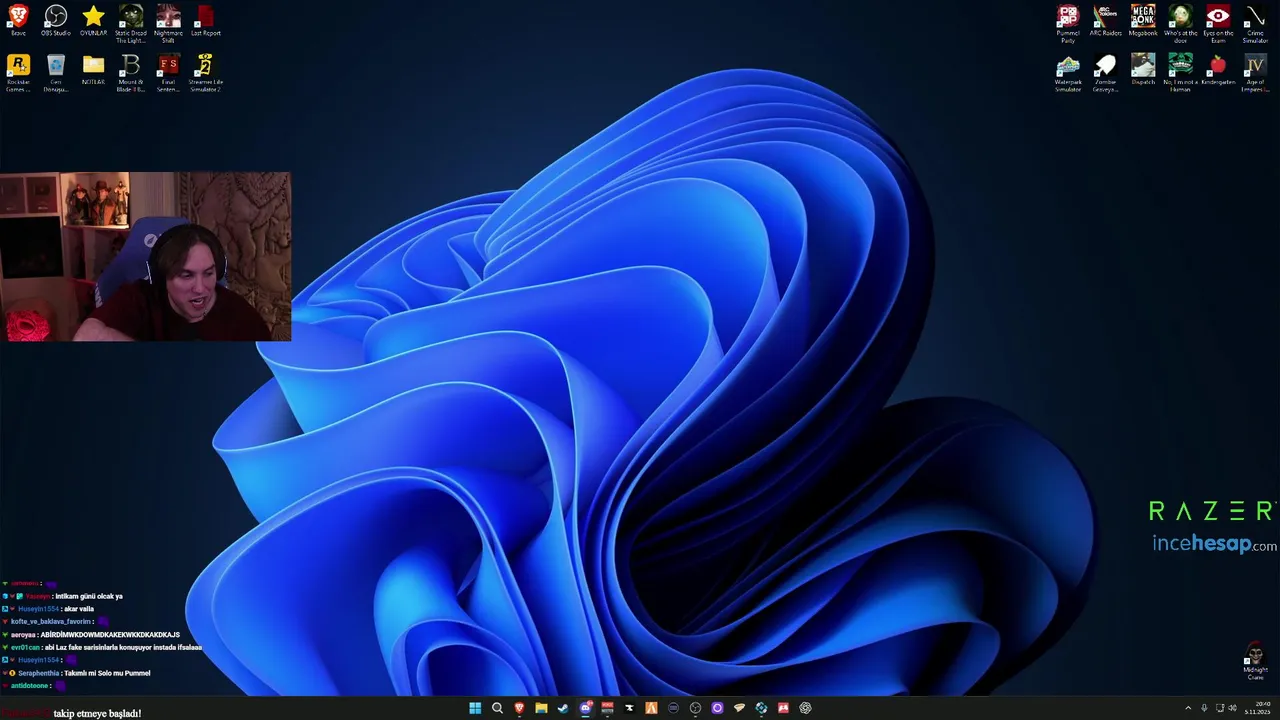Open Eyes on the Exam shortcut
1280x720 pixels.
[1218, 24]
